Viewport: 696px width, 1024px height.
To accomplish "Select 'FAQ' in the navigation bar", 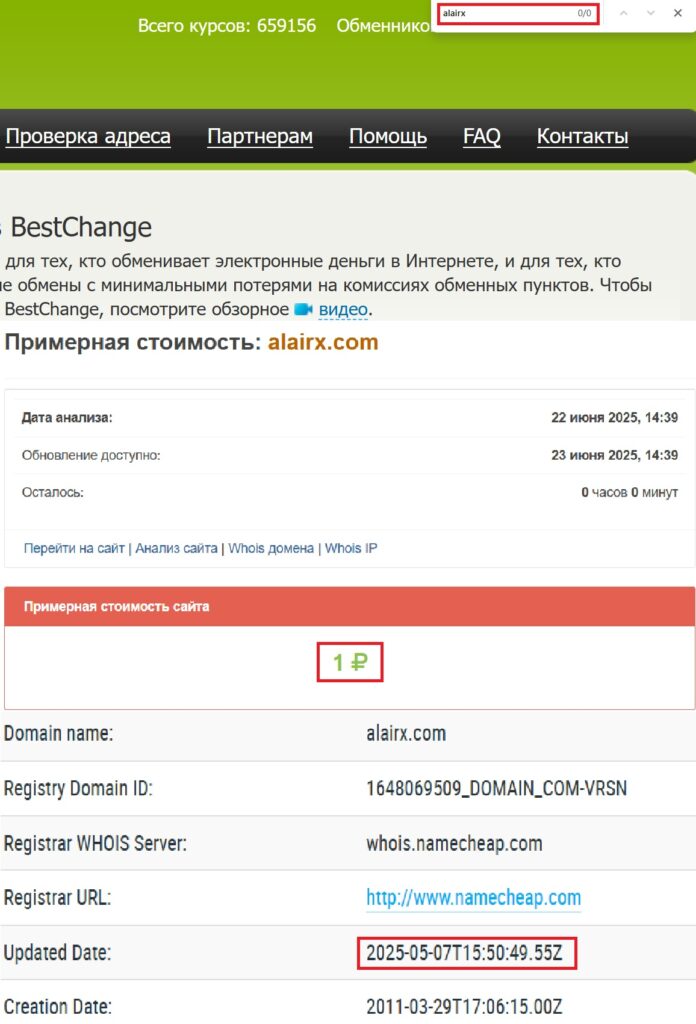I will coord(482,137).
